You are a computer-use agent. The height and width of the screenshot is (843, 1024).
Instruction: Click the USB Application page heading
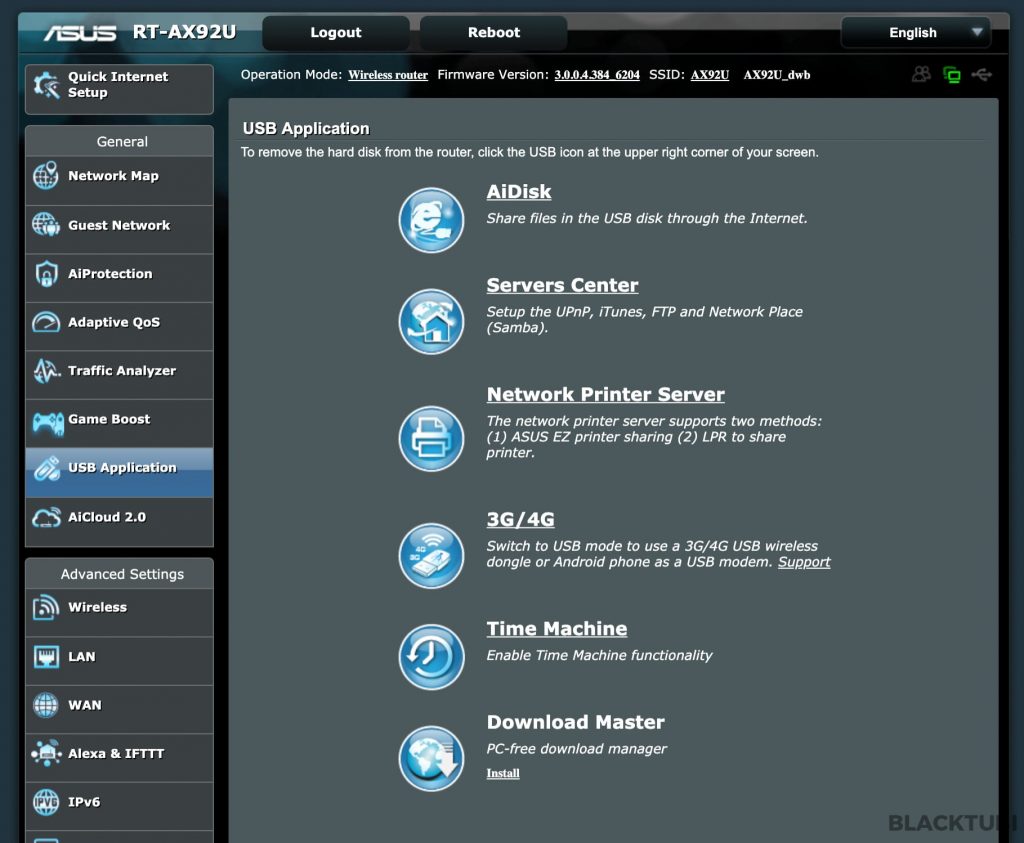306,129
